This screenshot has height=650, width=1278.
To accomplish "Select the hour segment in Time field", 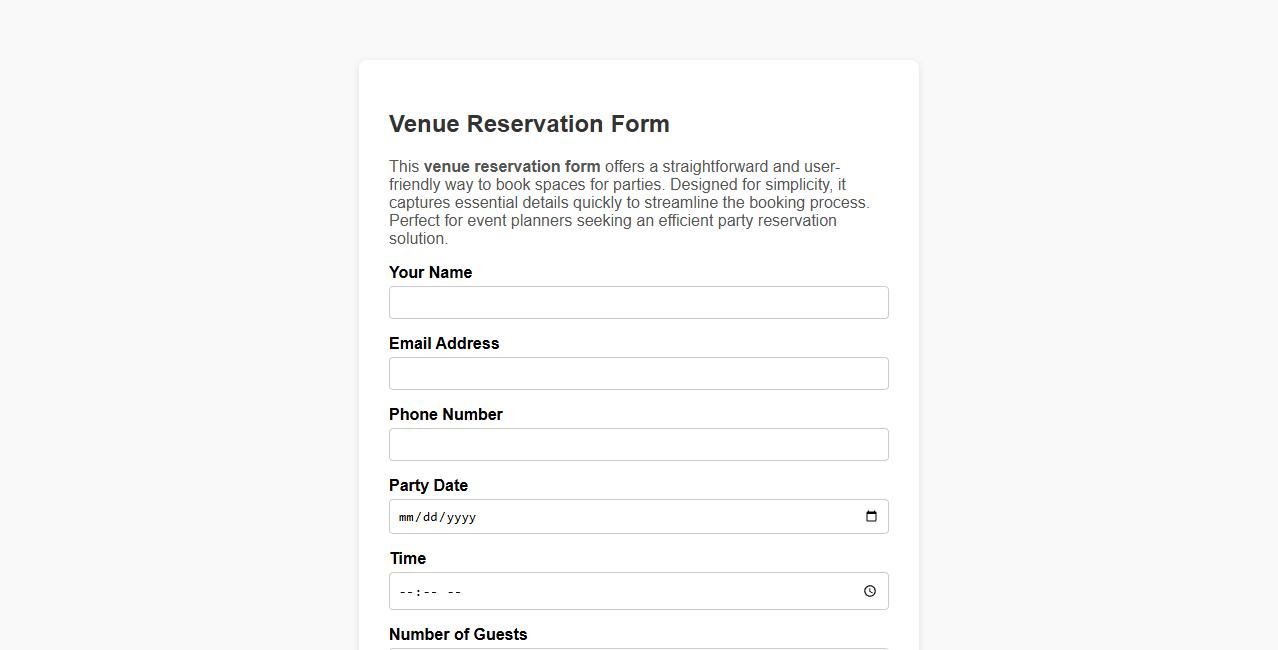I will point(407,591).
